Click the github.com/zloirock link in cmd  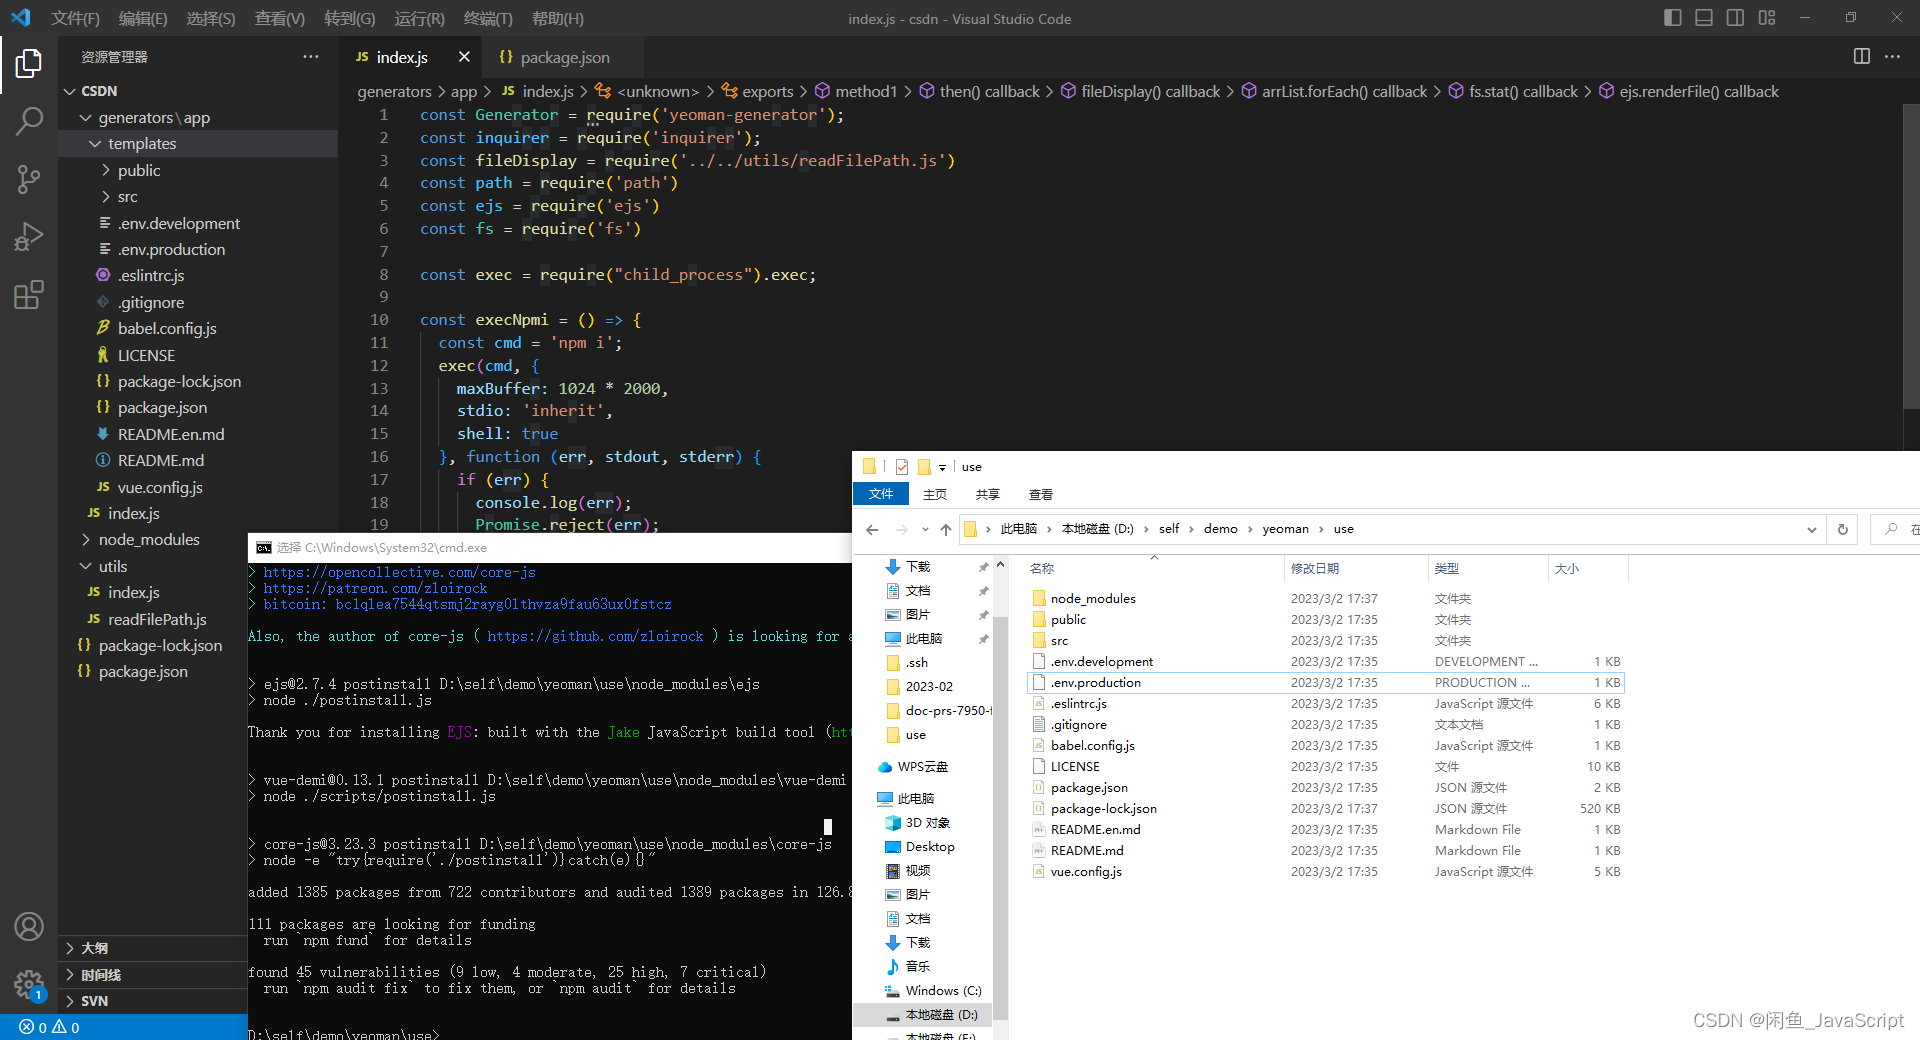[x=596, y=637]
